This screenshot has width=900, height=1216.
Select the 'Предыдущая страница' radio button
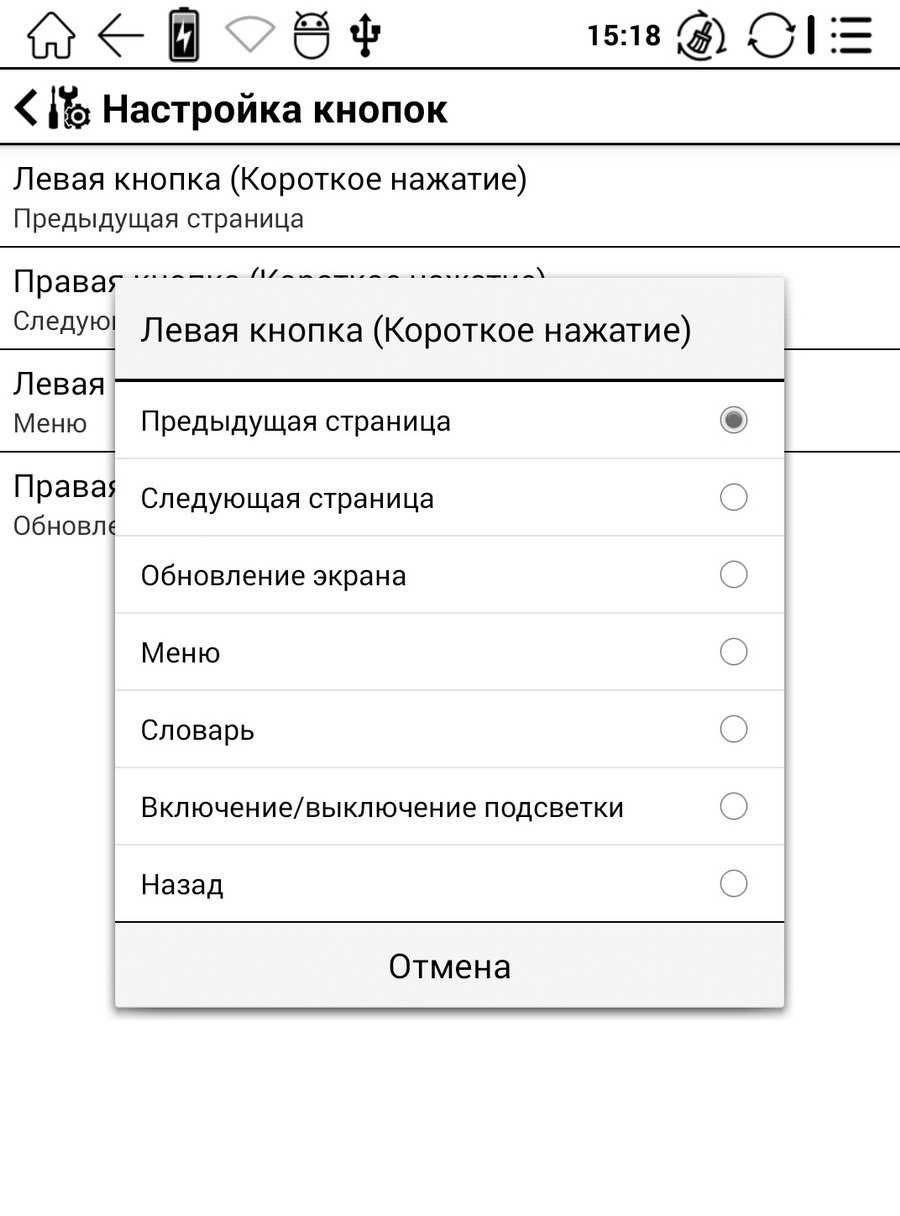(x=733, y=420)
